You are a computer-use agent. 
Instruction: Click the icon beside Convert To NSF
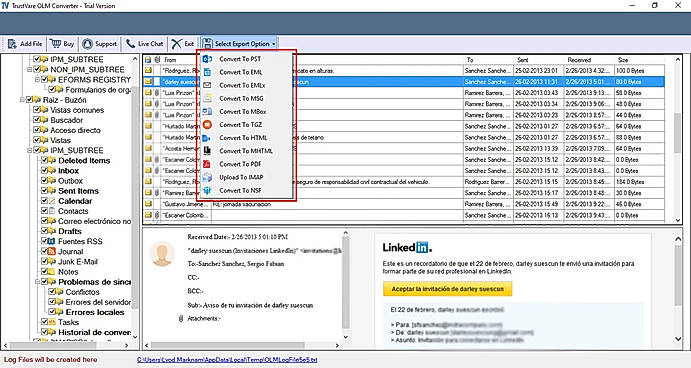coord(207,190)
